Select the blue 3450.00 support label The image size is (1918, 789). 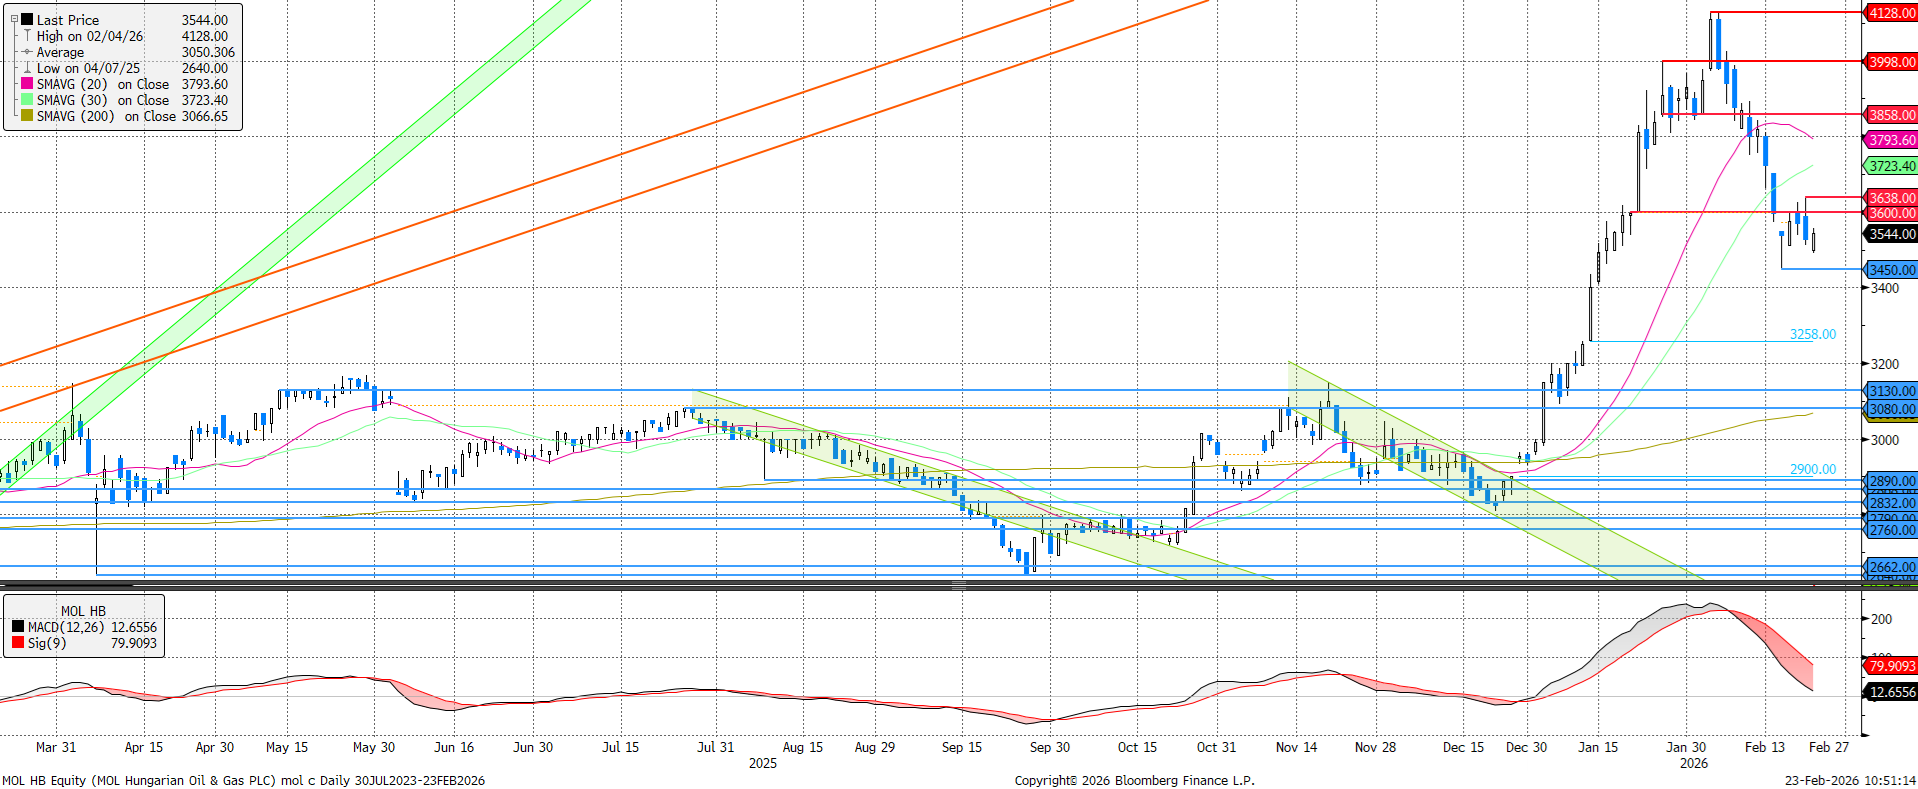pyautogui.click(x=1891, y=270)
